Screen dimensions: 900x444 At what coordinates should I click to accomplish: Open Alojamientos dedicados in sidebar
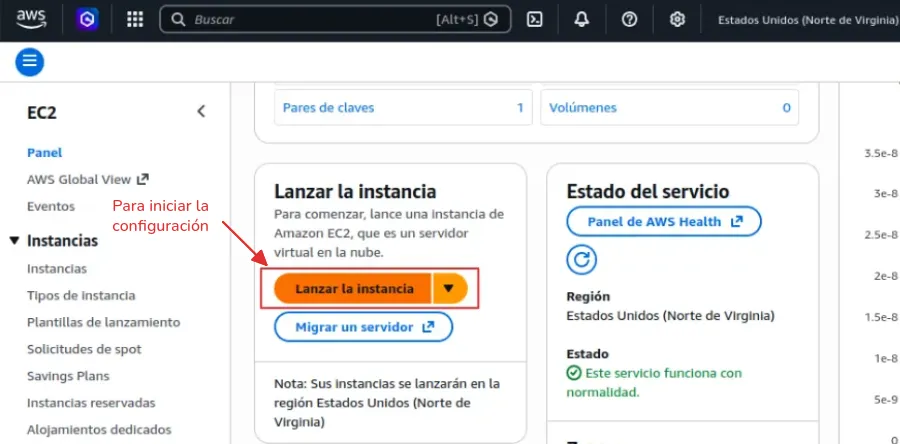click(99, 430)
